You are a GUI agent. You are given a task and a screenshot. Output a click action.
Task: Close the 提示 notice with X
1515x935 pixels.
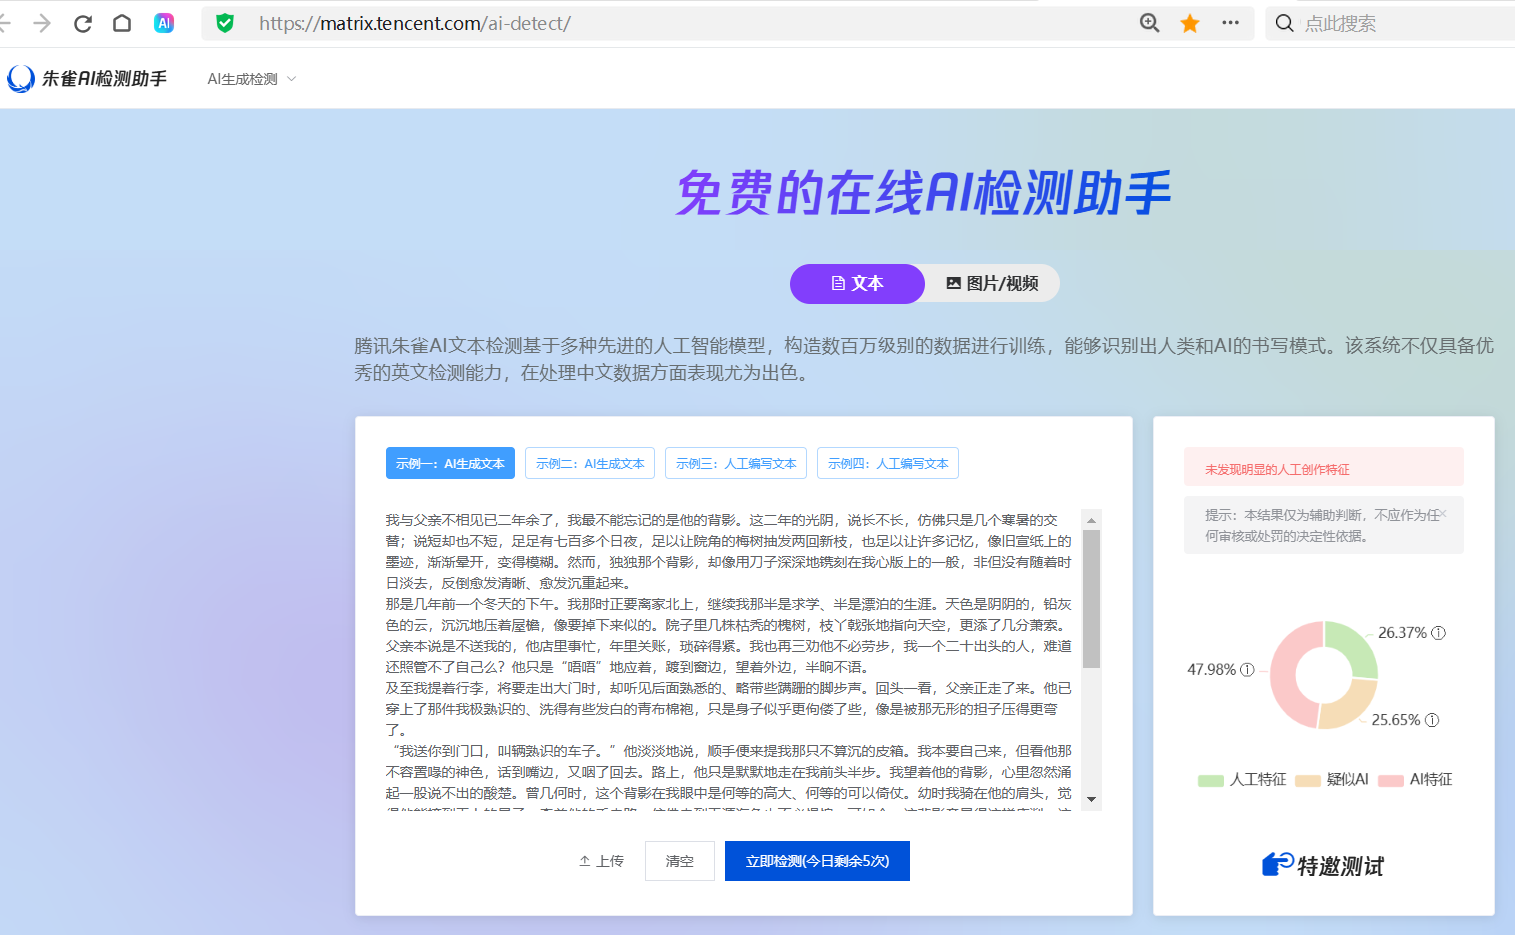coord(1443,513)
